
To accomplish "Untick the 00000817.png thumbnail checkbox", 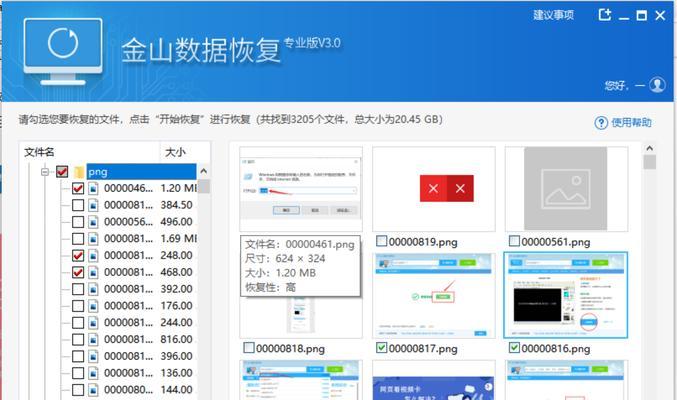I will 381,348.
